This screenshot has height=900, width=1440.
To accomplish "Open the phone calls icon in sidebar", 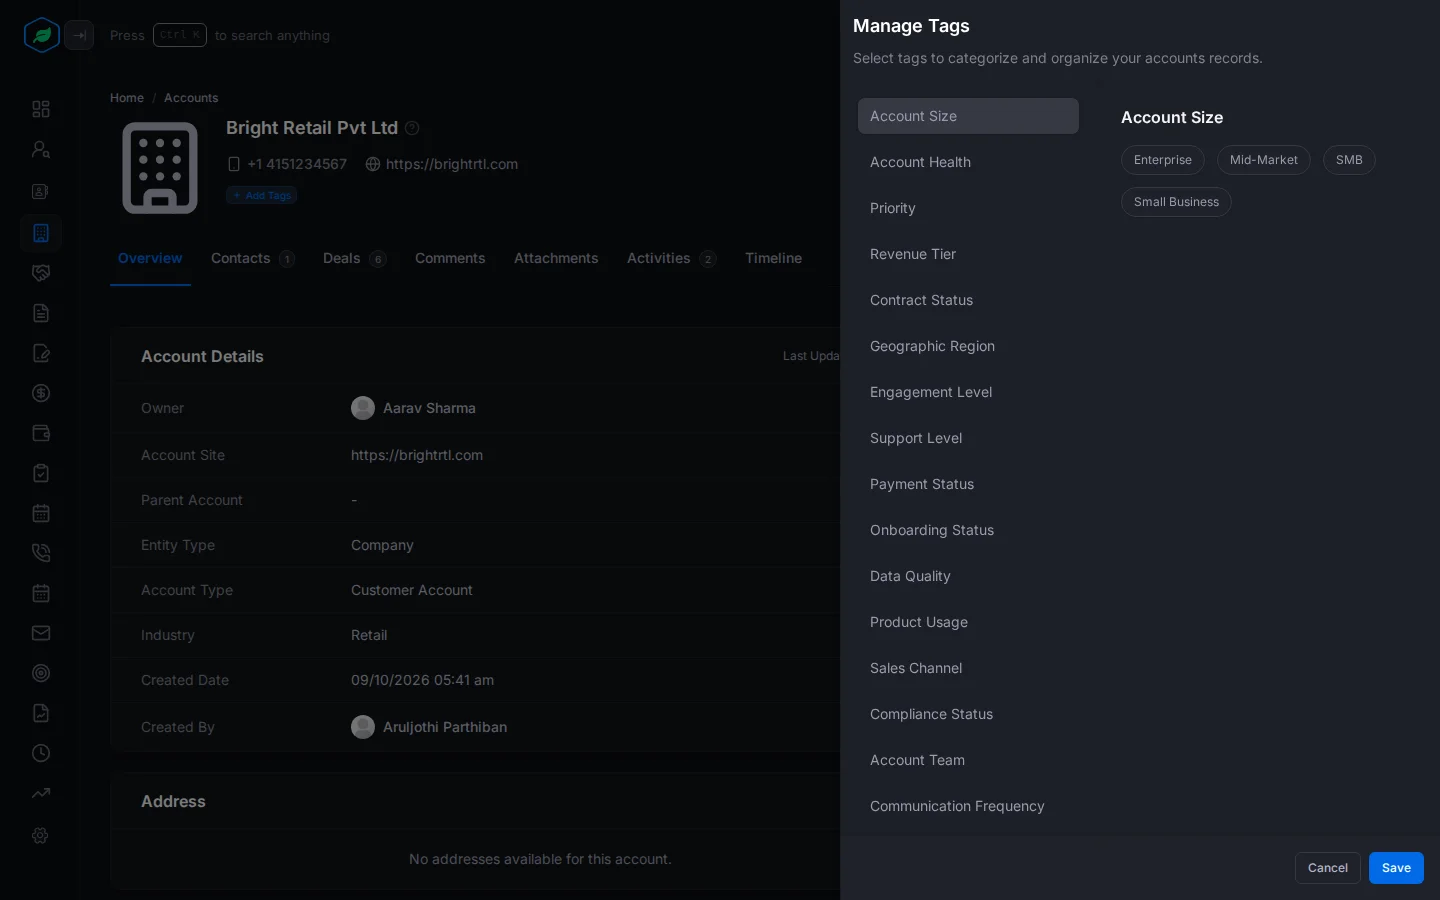I will [41, 553].
